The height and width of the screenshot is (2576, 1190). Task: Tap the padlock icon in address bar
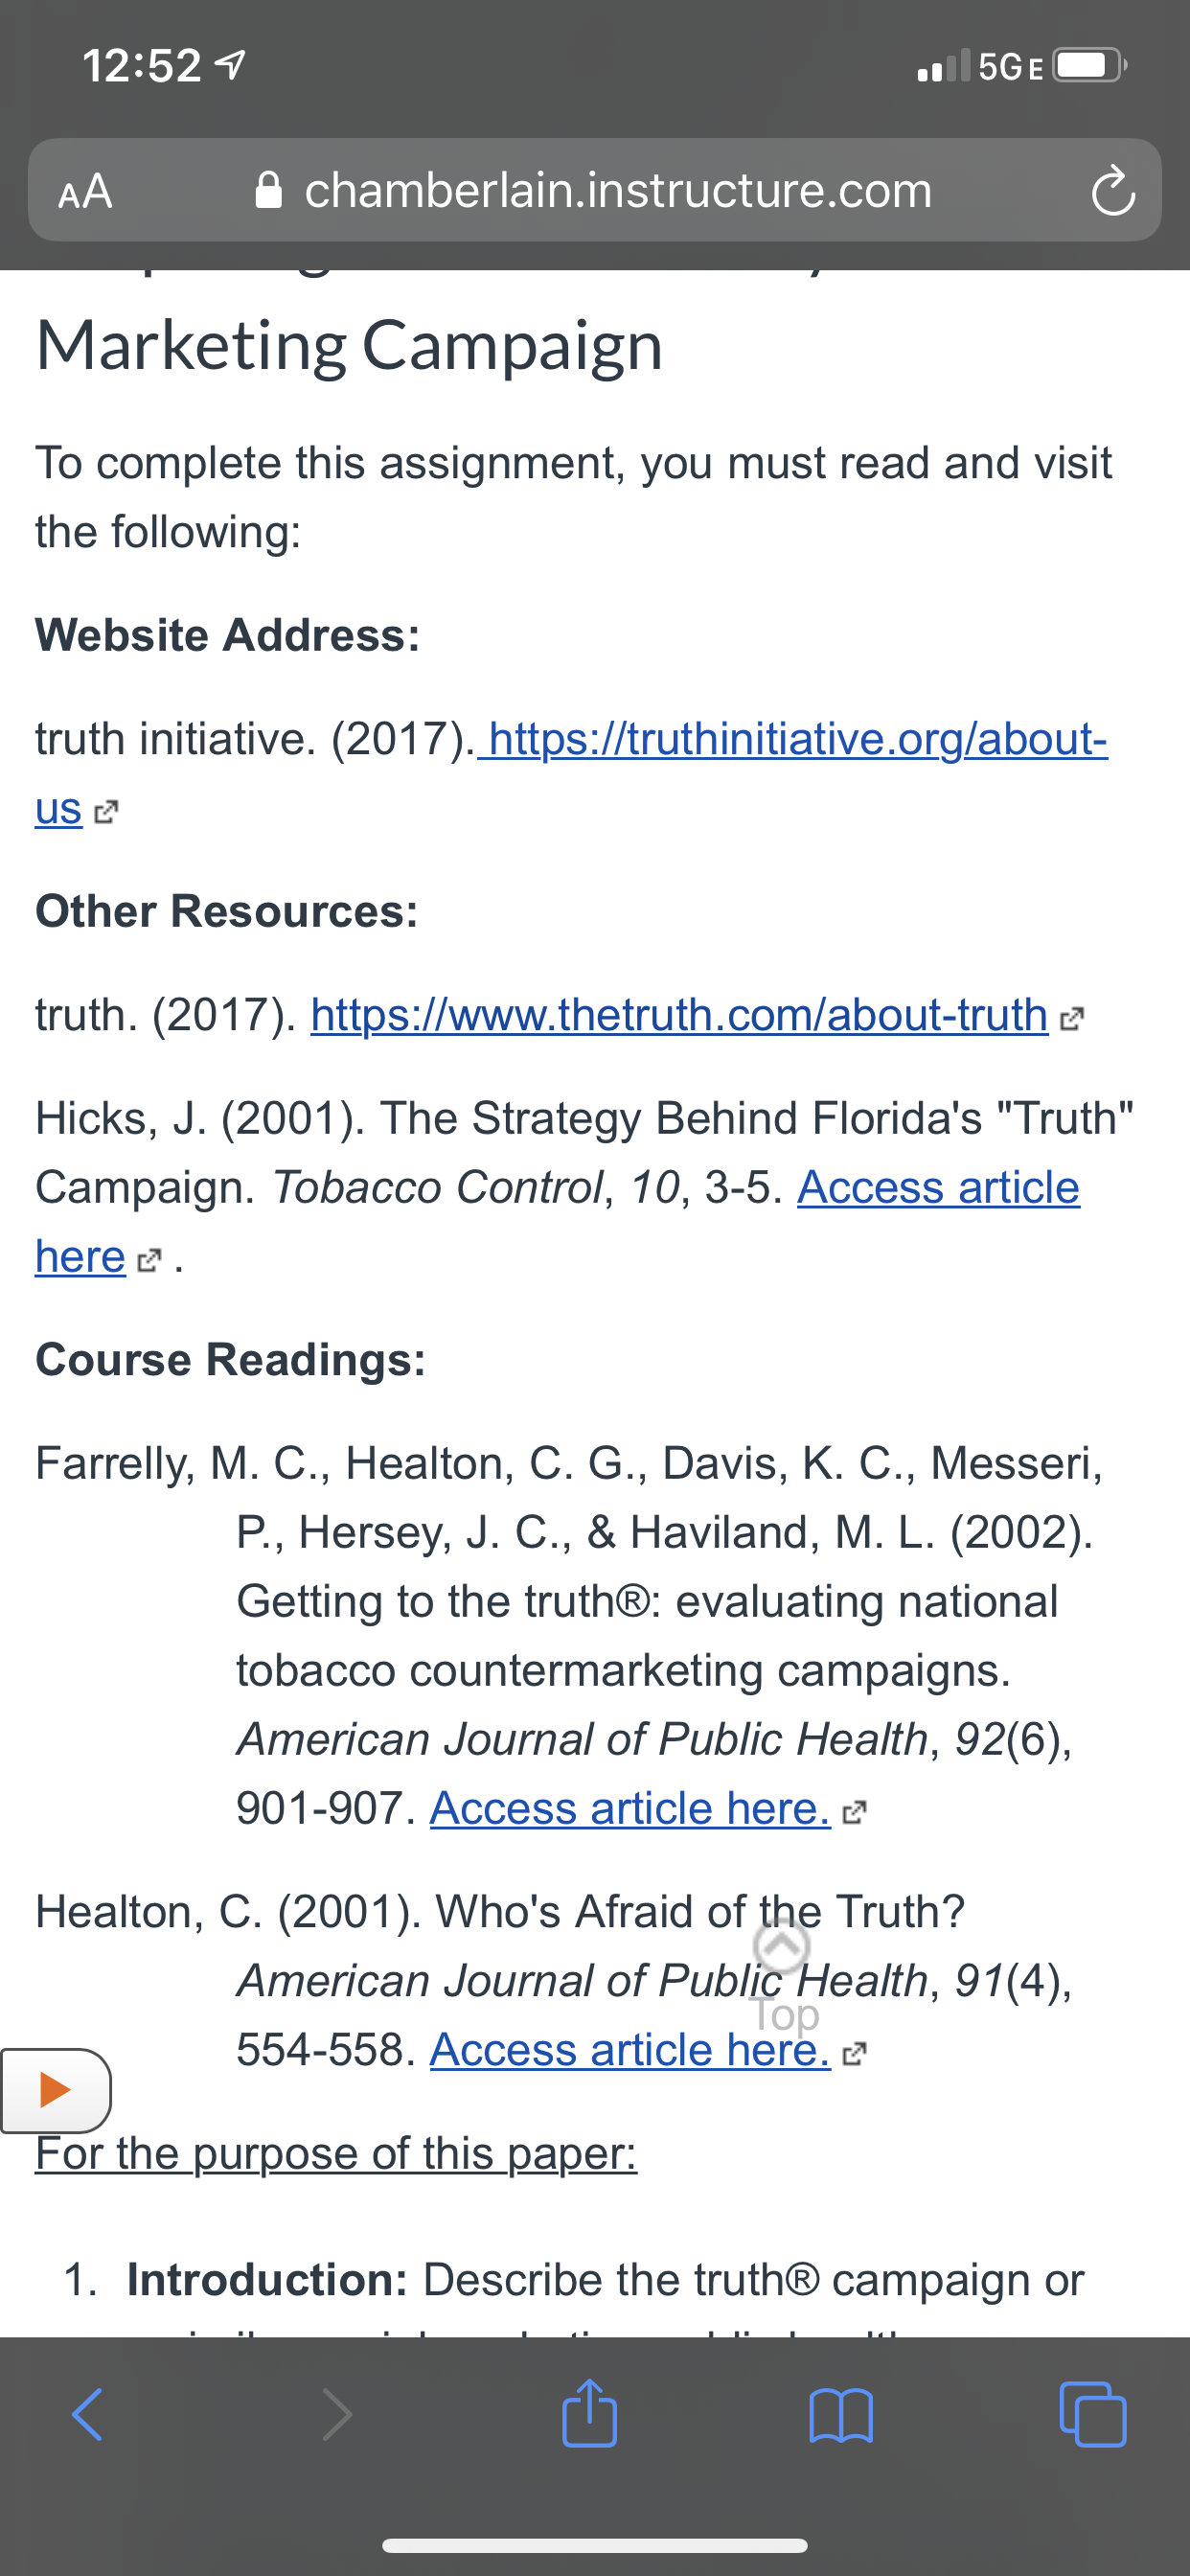coord(269,190)
